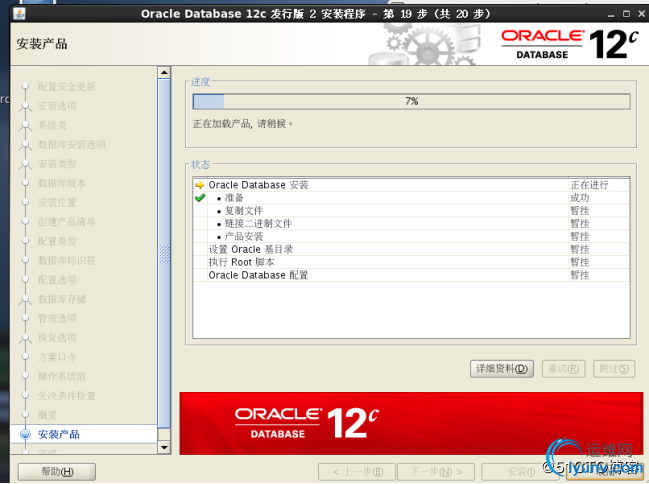Select the 系统类 step
This screenshot has height=484, width=649.
(52, 125)
